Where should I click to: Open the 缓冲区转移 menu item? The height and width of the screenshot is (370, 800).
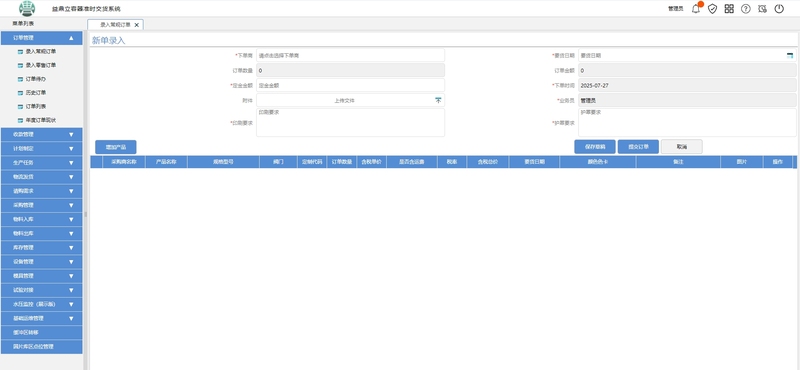point(41,332)
